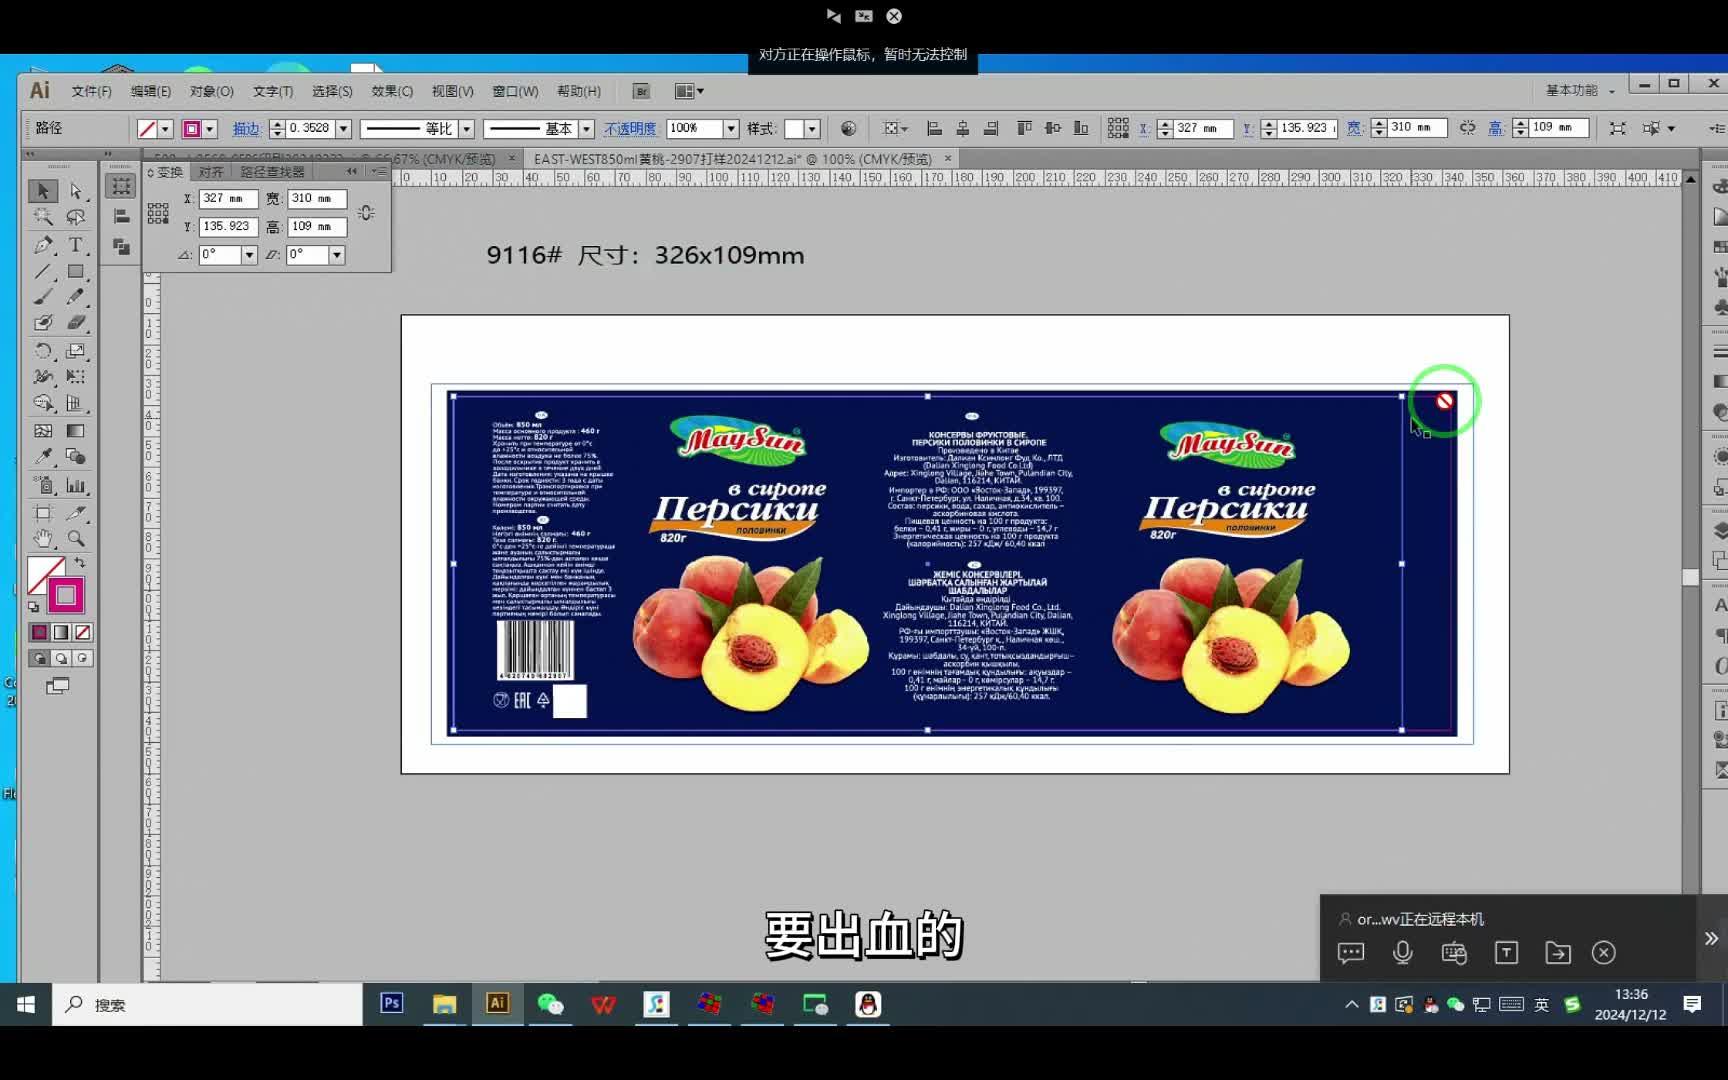Open the variable width profile 等比 dropdown
Viewport: 1728px width, 1080px height.
tap(466, 129)
